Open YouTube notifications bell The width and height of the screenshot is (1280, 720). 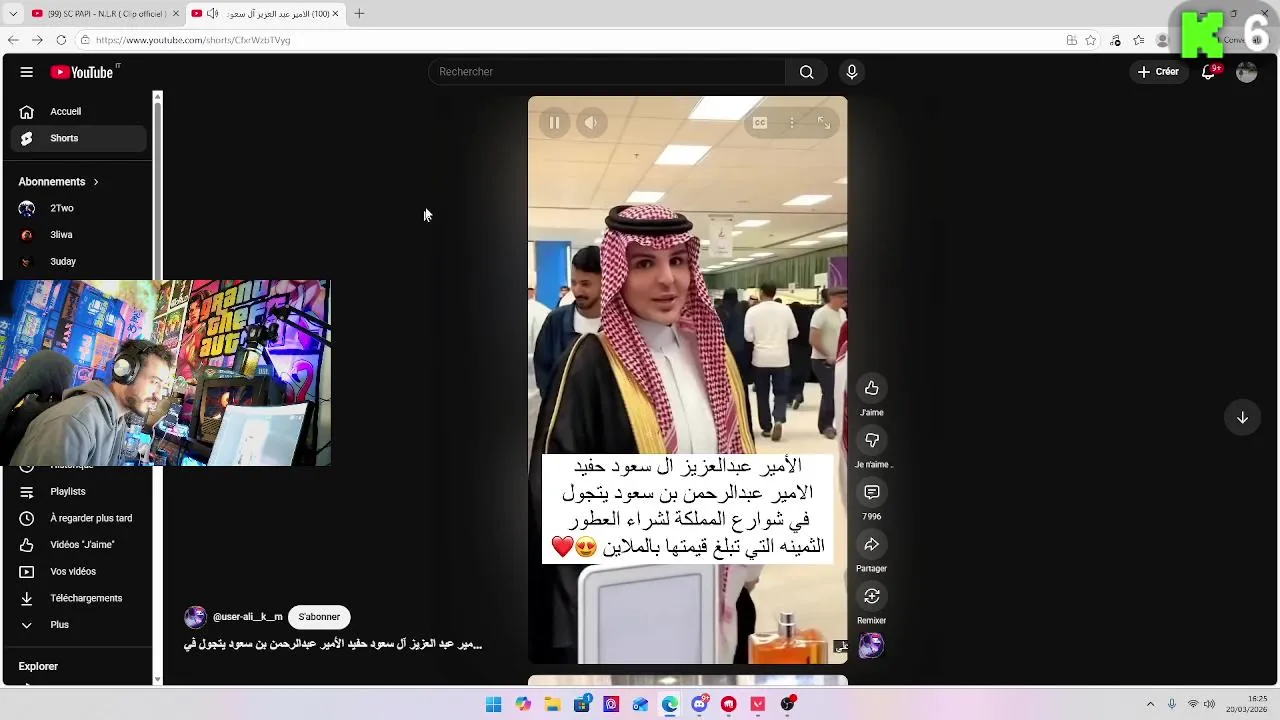(x=1209, y=72)
